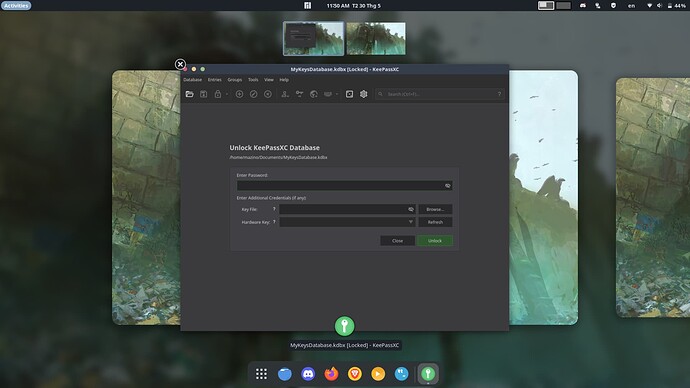Click the Edit entry pencil icon
Screen dimensions: 690x388
click(253, 94)
